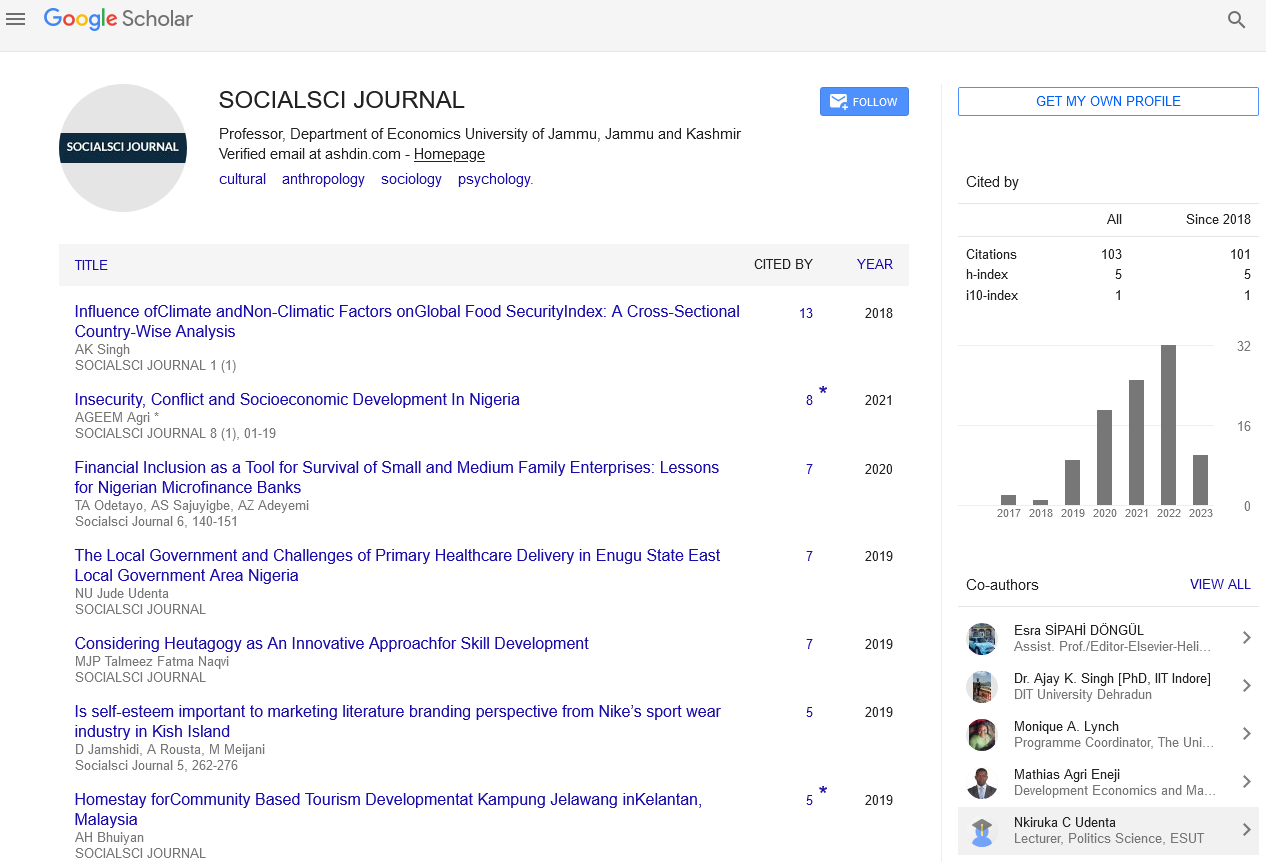Open the profile Homepage link
This screenshot has height=862, width=1266.
tap(449, 154)
